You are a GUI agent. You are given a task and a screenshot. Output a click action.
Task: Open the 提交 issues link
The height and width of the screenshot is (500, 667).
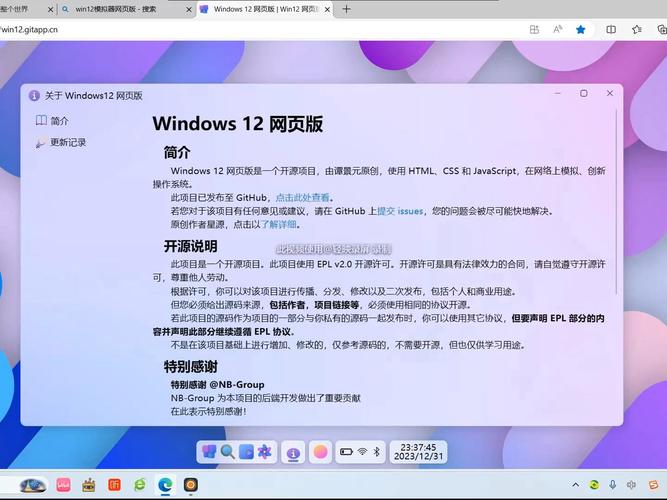click(400, 211)
